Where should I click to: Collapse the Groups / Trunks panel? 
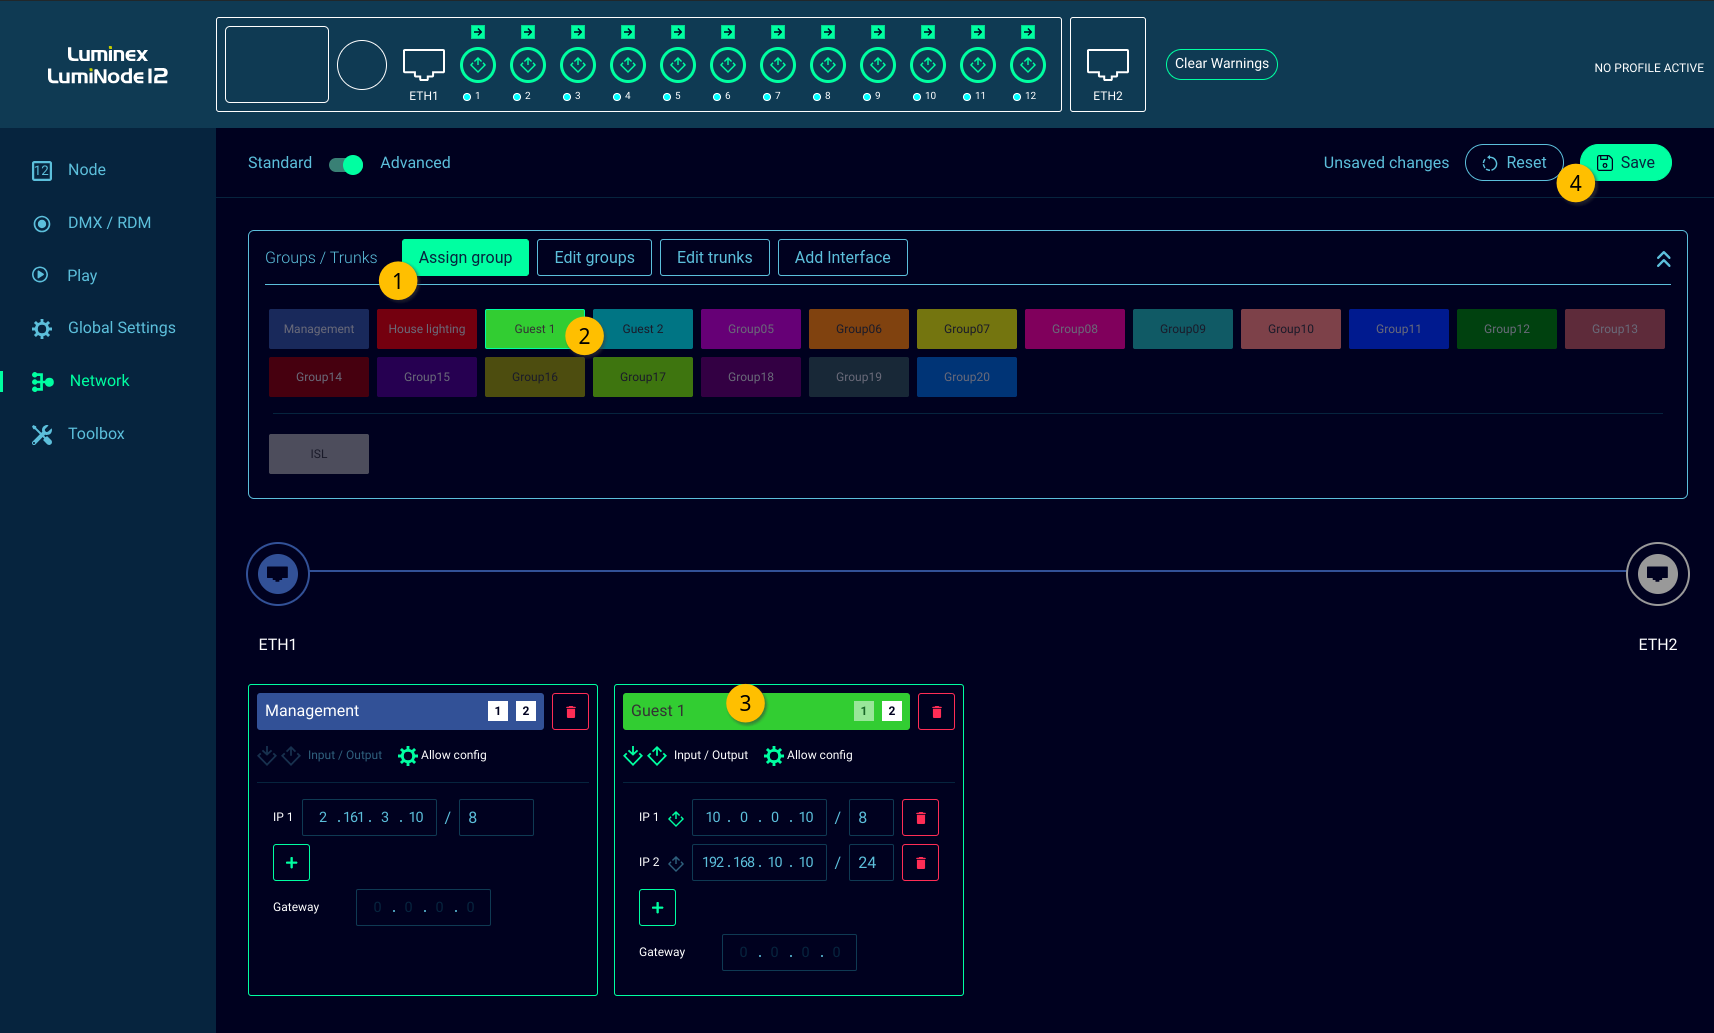(1663, 259)
